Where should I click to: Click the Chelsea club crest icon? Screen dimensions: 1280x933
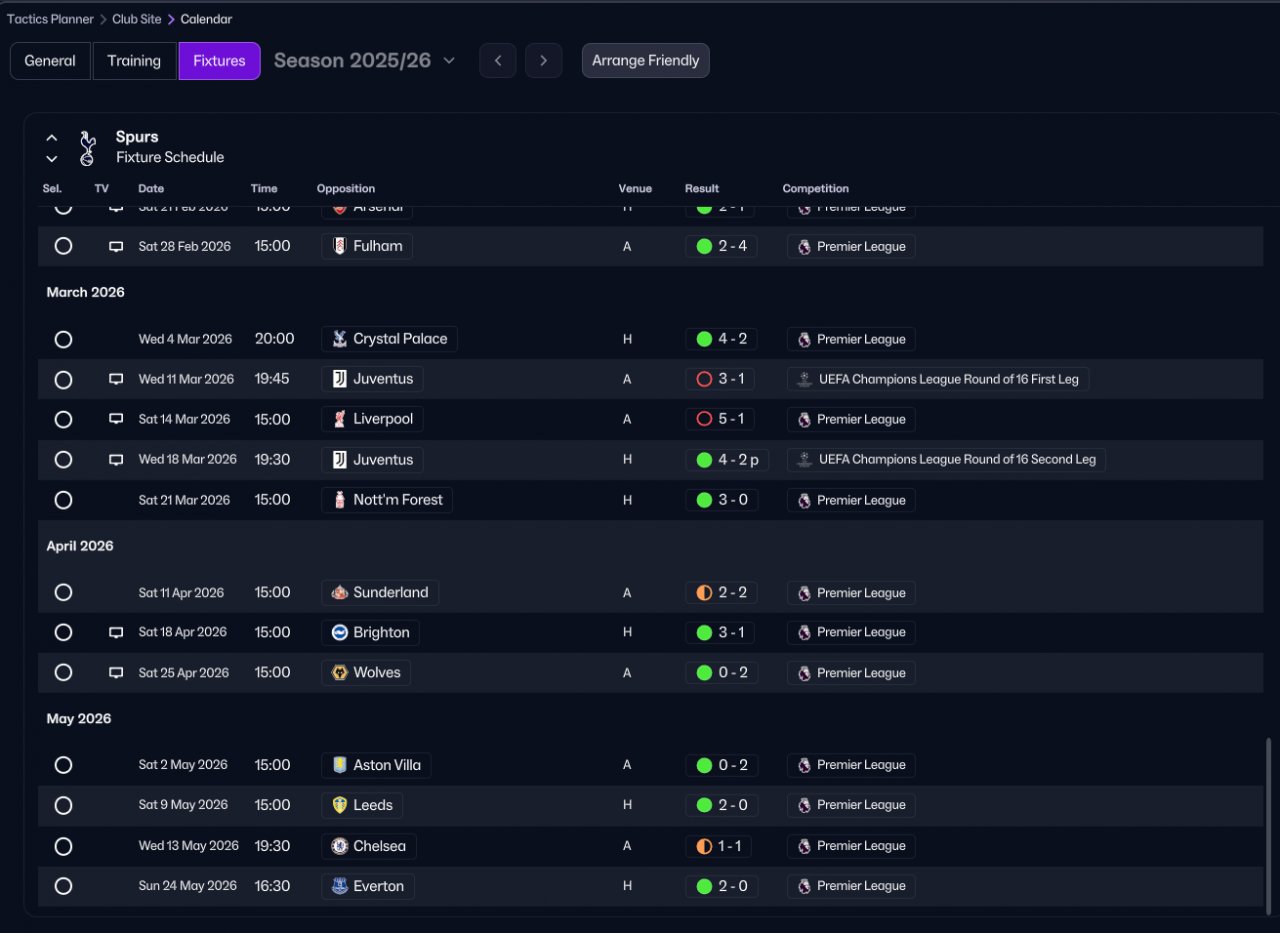point(340,846)
